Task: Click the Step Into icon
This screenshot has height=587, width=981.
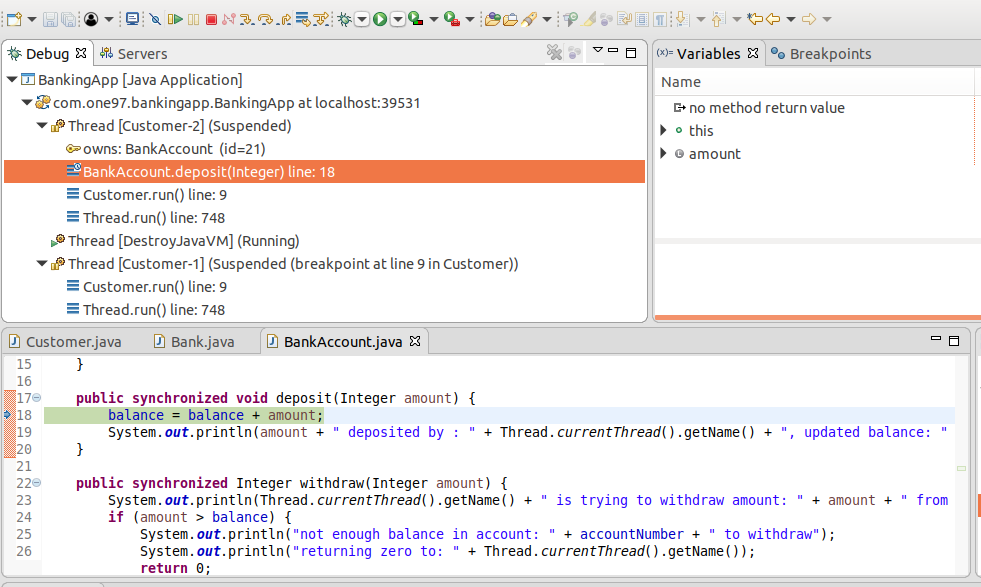Action: point(247,19)
